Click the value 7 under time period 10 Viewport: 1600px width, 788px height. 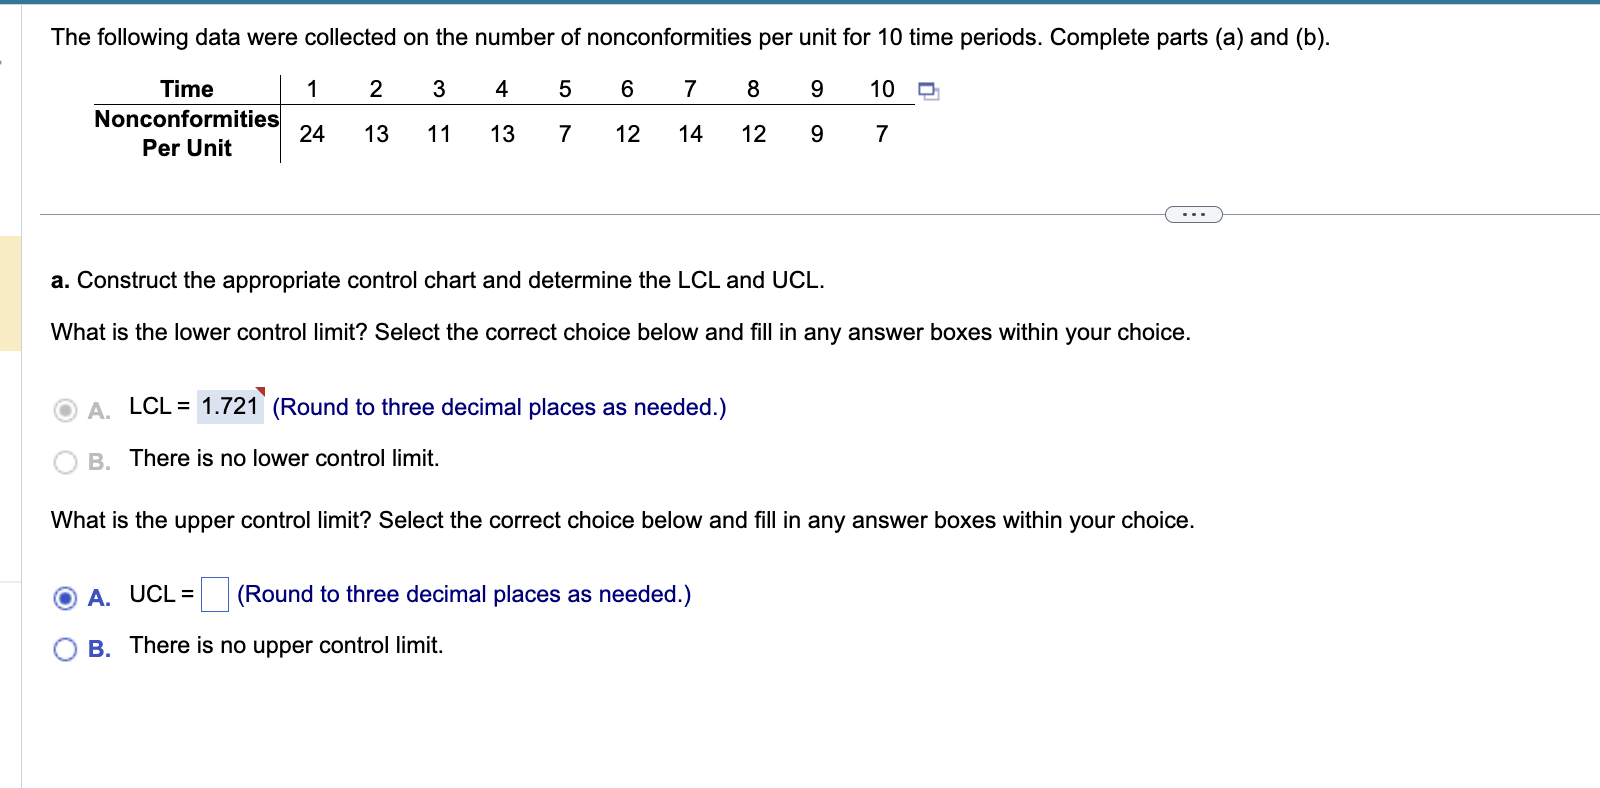881,134
